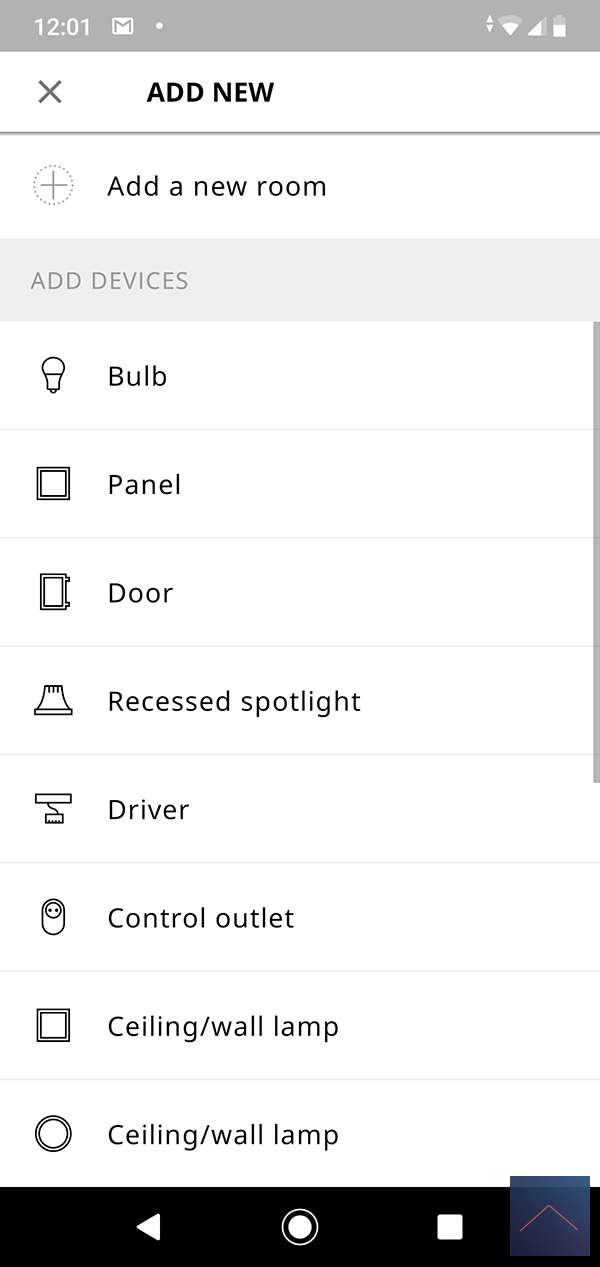The width and height of the screenshot is (600, 1267).
Task: Select the Recessed spotlight label
Action: coord(234,701)
